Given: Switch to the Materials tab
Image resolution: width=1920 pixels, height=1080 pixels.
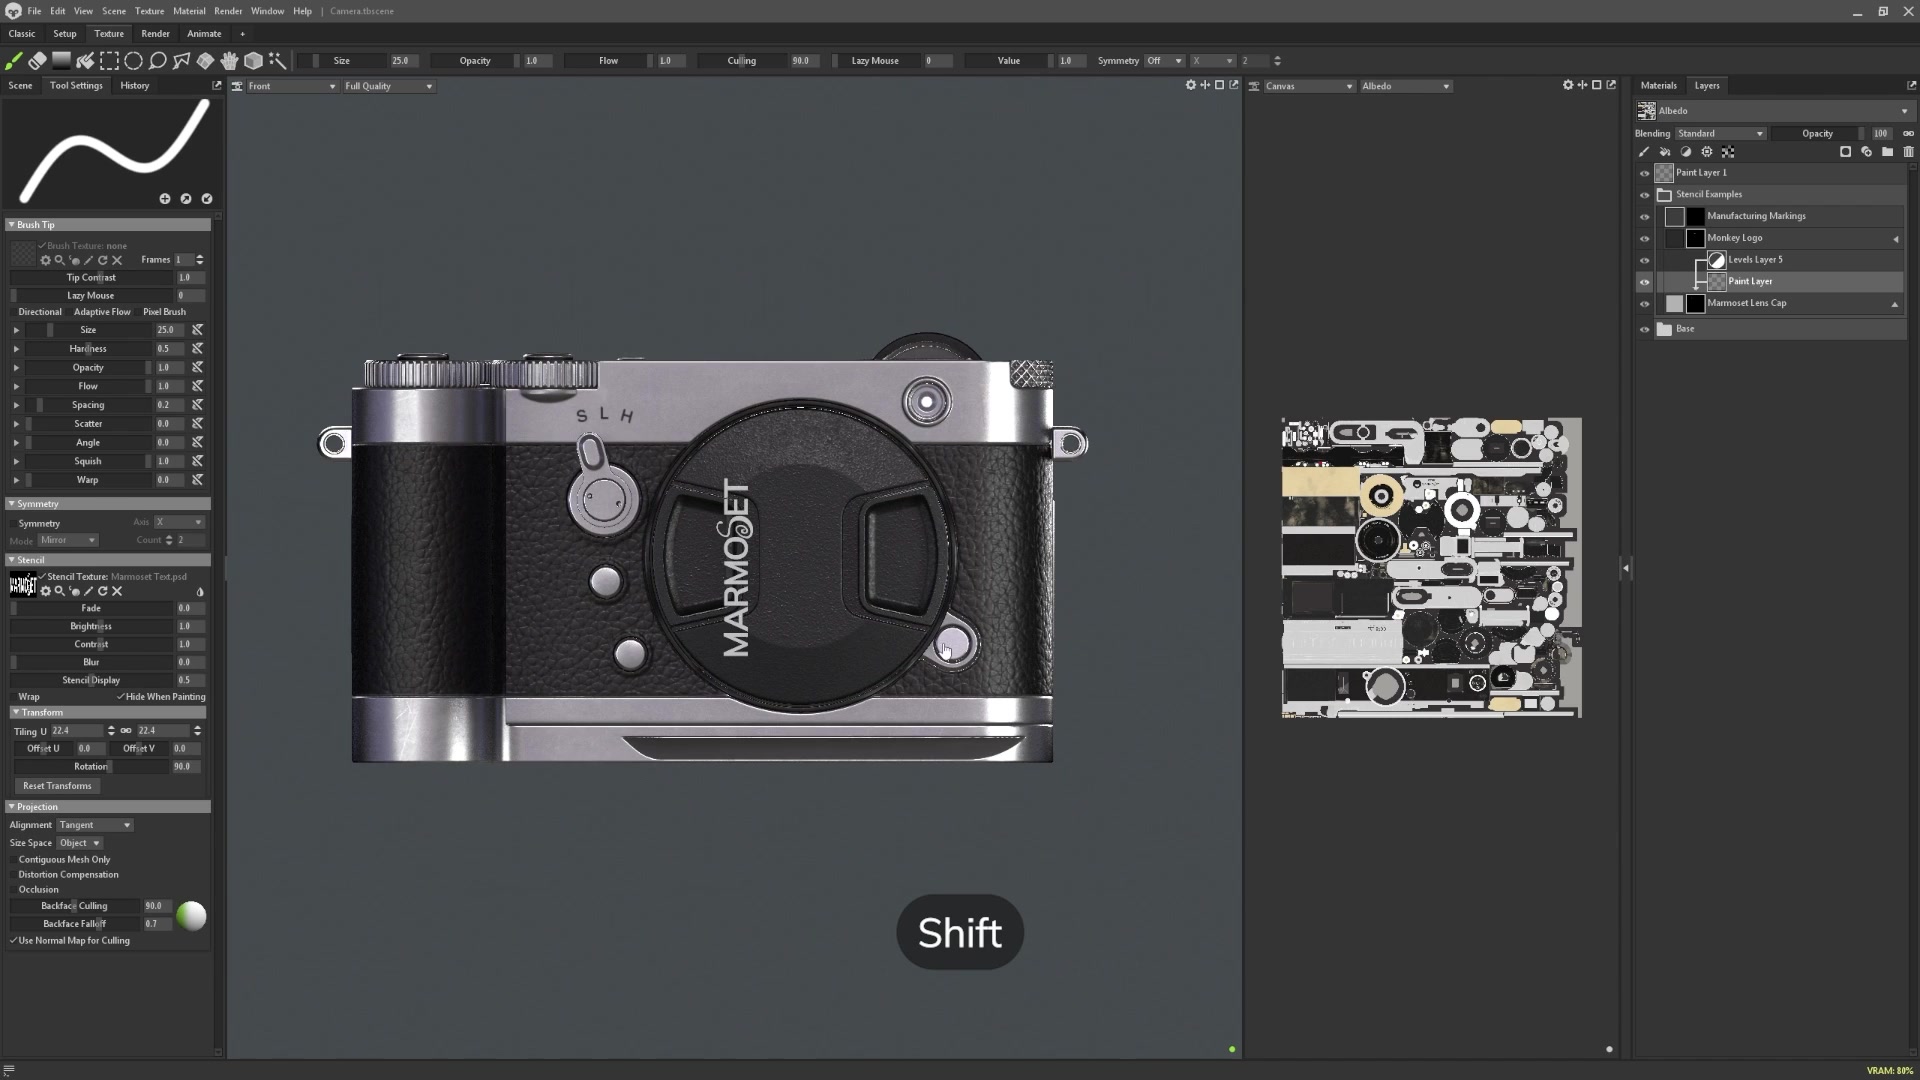Looking at the screenshot, I should click(x=1658, y=86).
